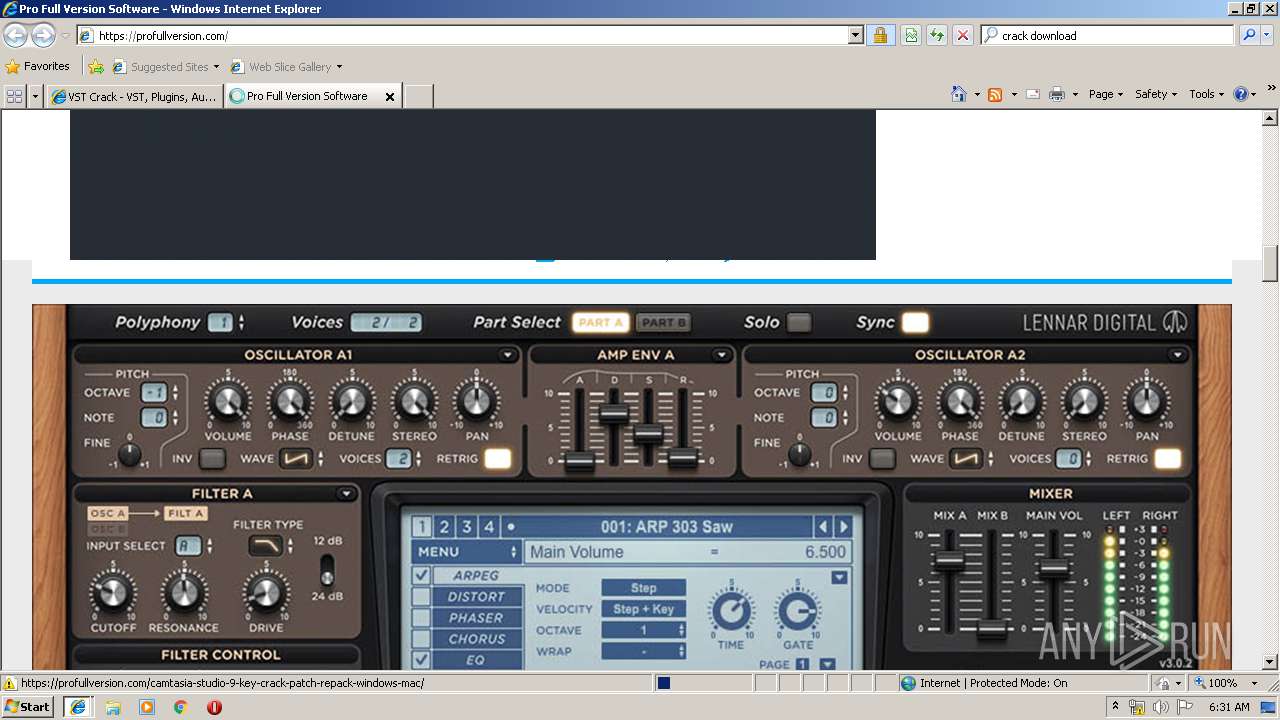Open the Tools menu
The height and width of the screenshot is (720, 1280).
point(1206,94)
